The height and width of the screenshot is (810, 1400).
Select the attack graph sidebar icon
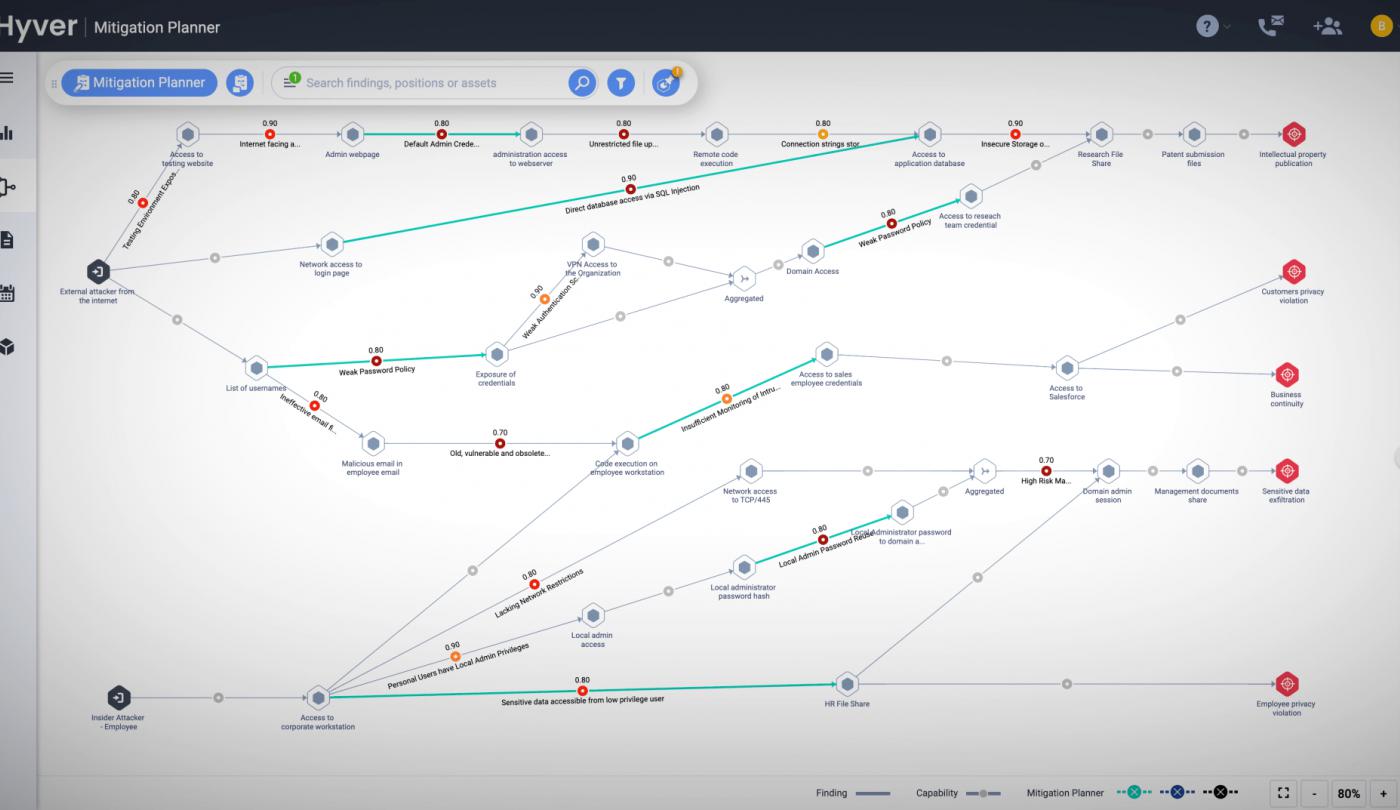coord(8,186)
